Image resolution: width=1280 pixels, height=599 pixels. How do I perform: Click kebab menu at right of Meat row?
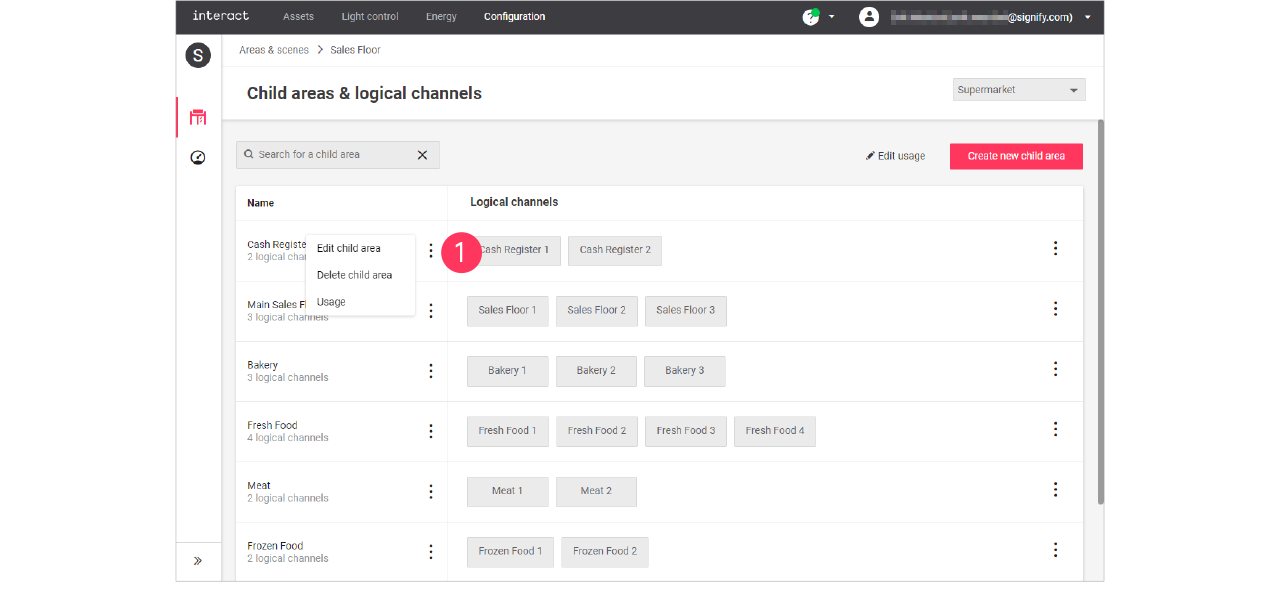click(1055, 490)
